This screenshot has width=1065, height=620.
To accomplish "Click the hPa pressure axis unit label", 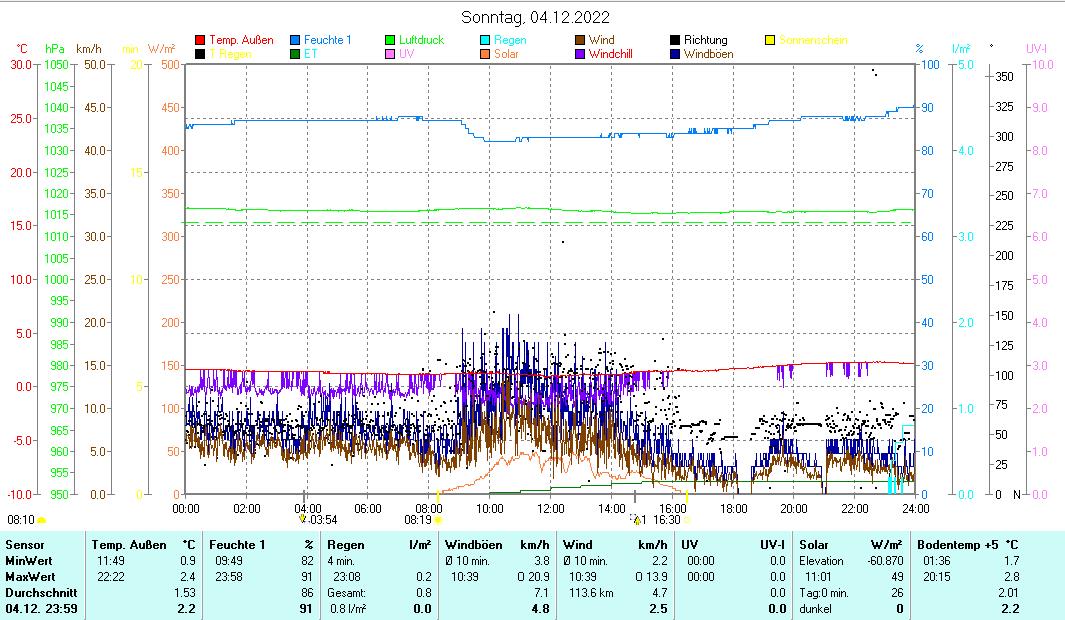I will click(x=54, y=48).
